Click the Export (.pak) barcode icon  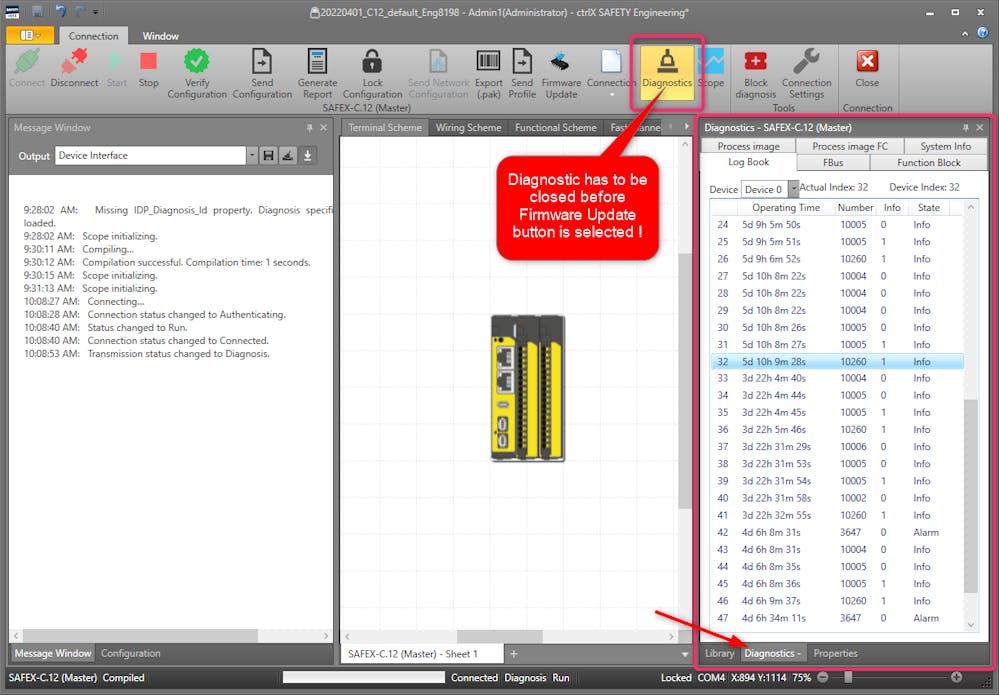[x=489, y=61]
